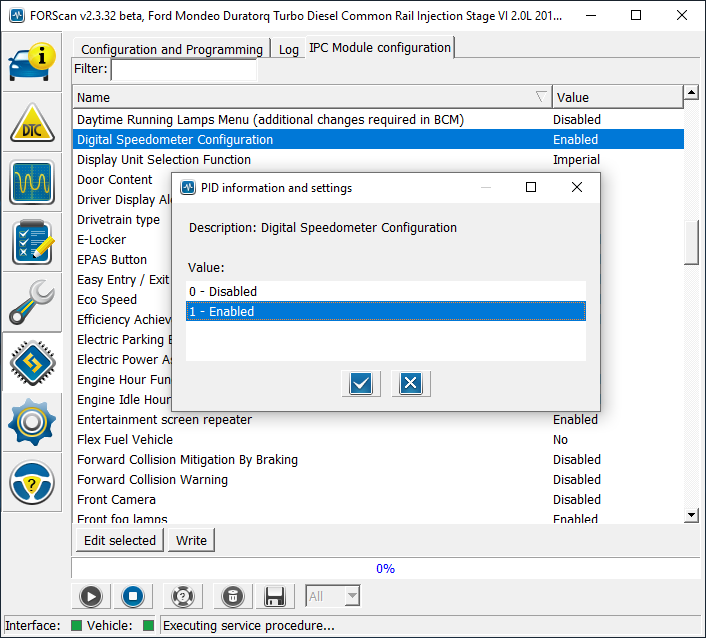Open the 'All' dropdown in bottom toolbar
706x638 pixels.
point(332,597)
